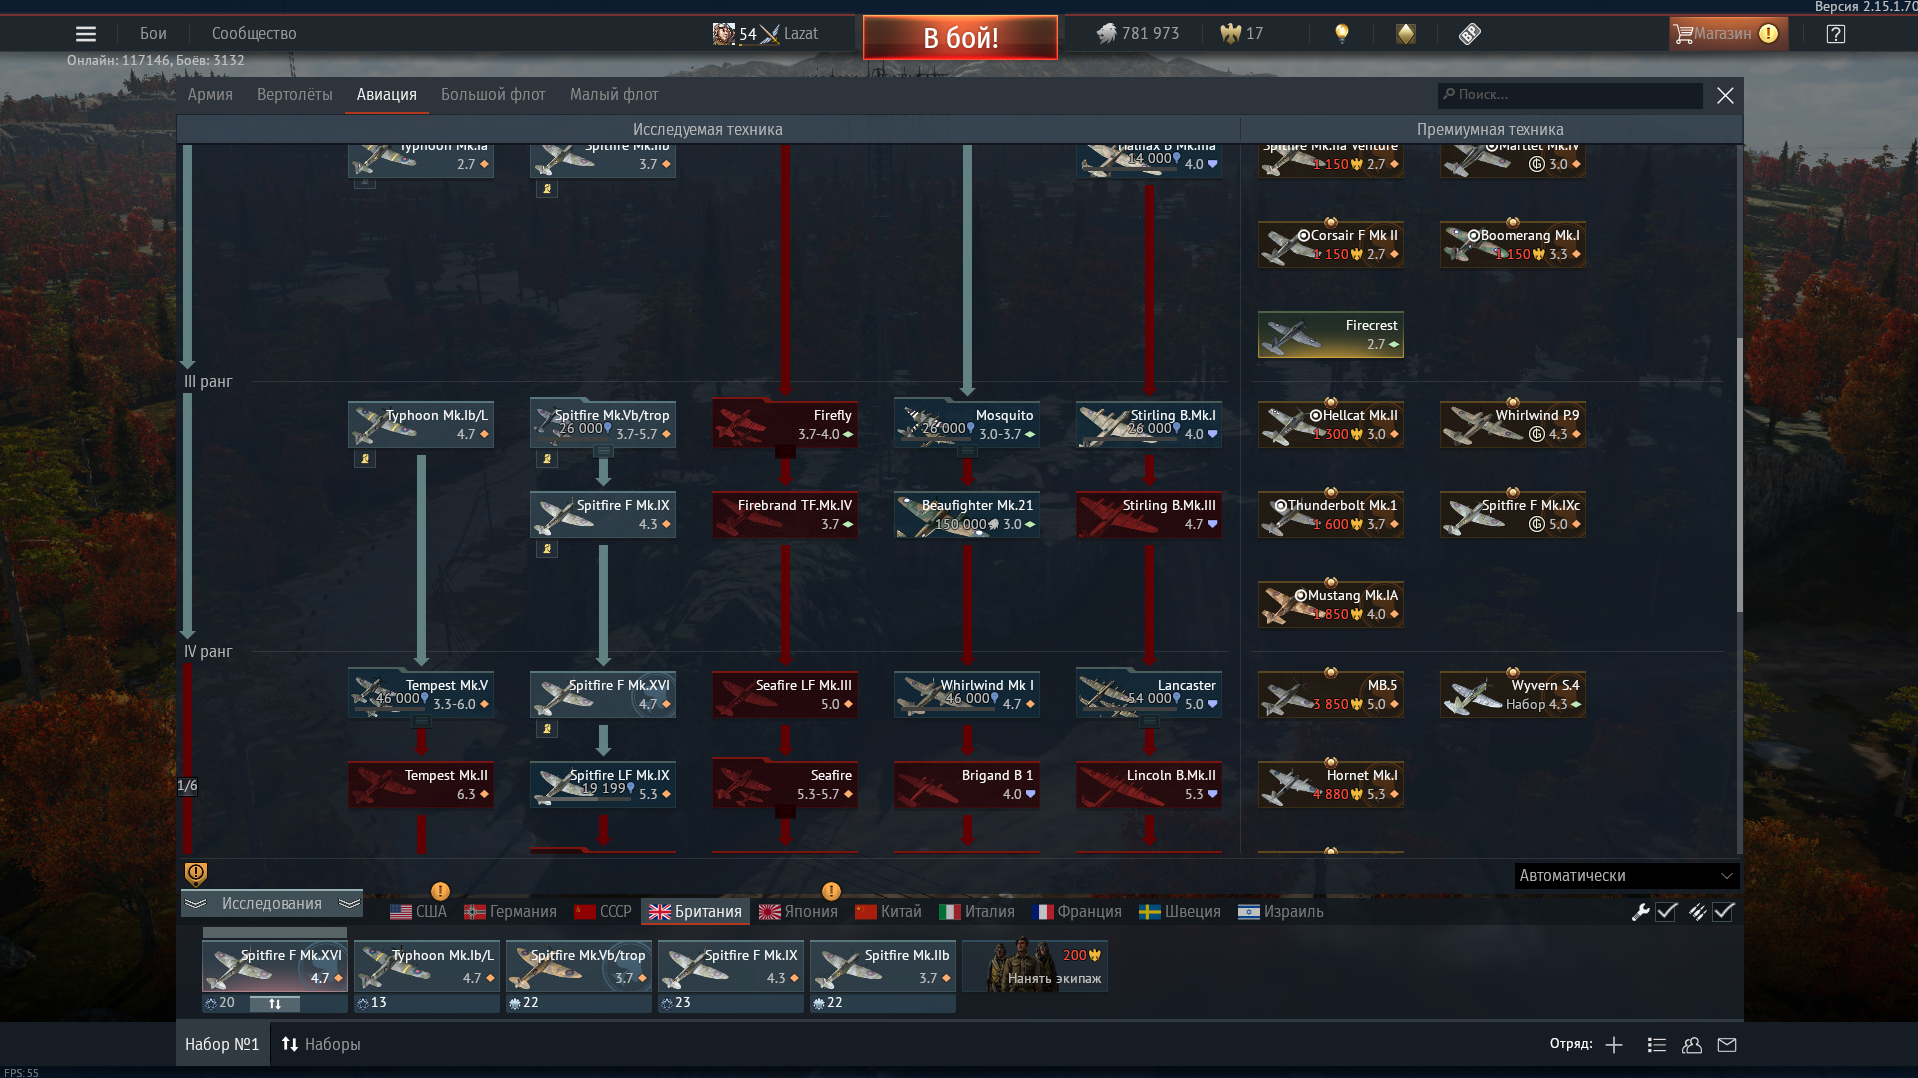This screenshot has height=1078, width=1918.
Task: Open the Бои menu
Action: 153,34
